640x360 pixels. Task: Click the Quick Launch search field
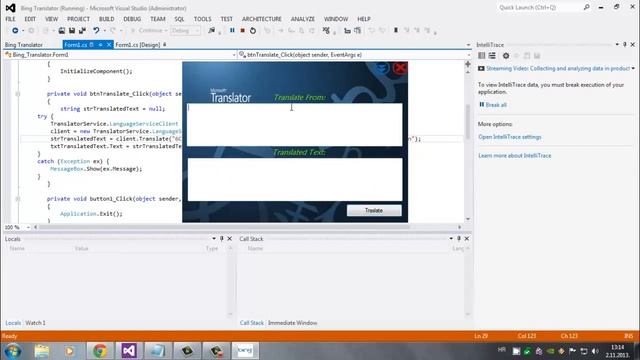539,7
